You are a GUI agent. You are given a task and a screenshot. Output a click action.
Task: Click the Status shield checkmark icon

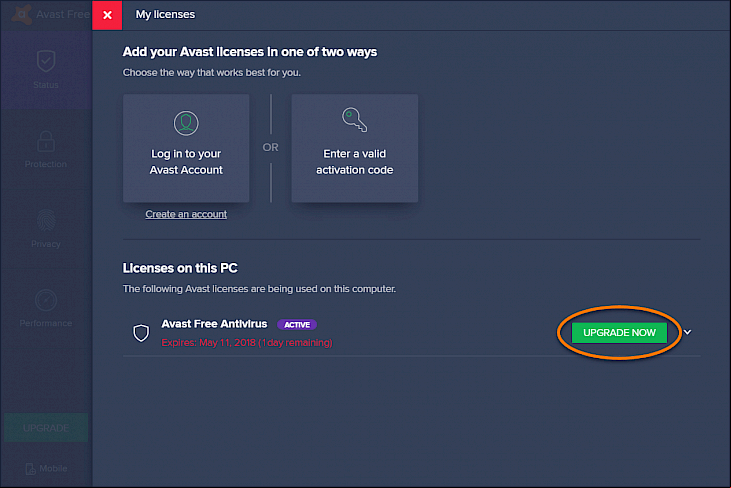(x=46, y=61)
